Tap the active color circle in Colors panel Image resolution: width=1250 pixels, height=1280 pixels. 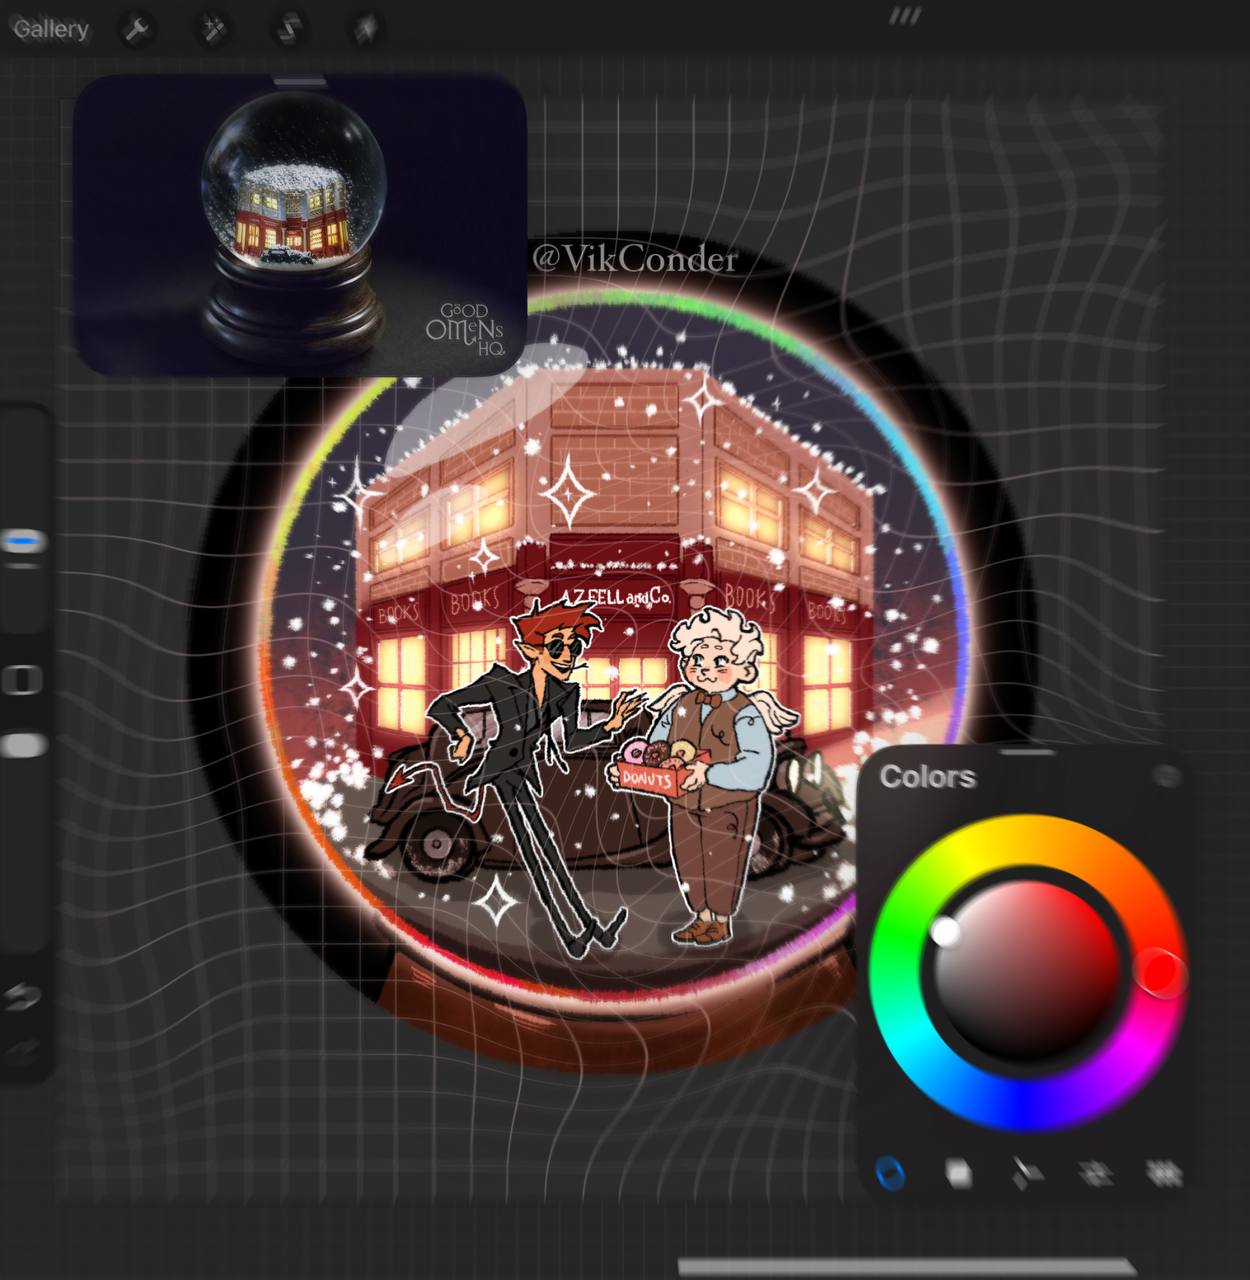(x=1166, y=776)
